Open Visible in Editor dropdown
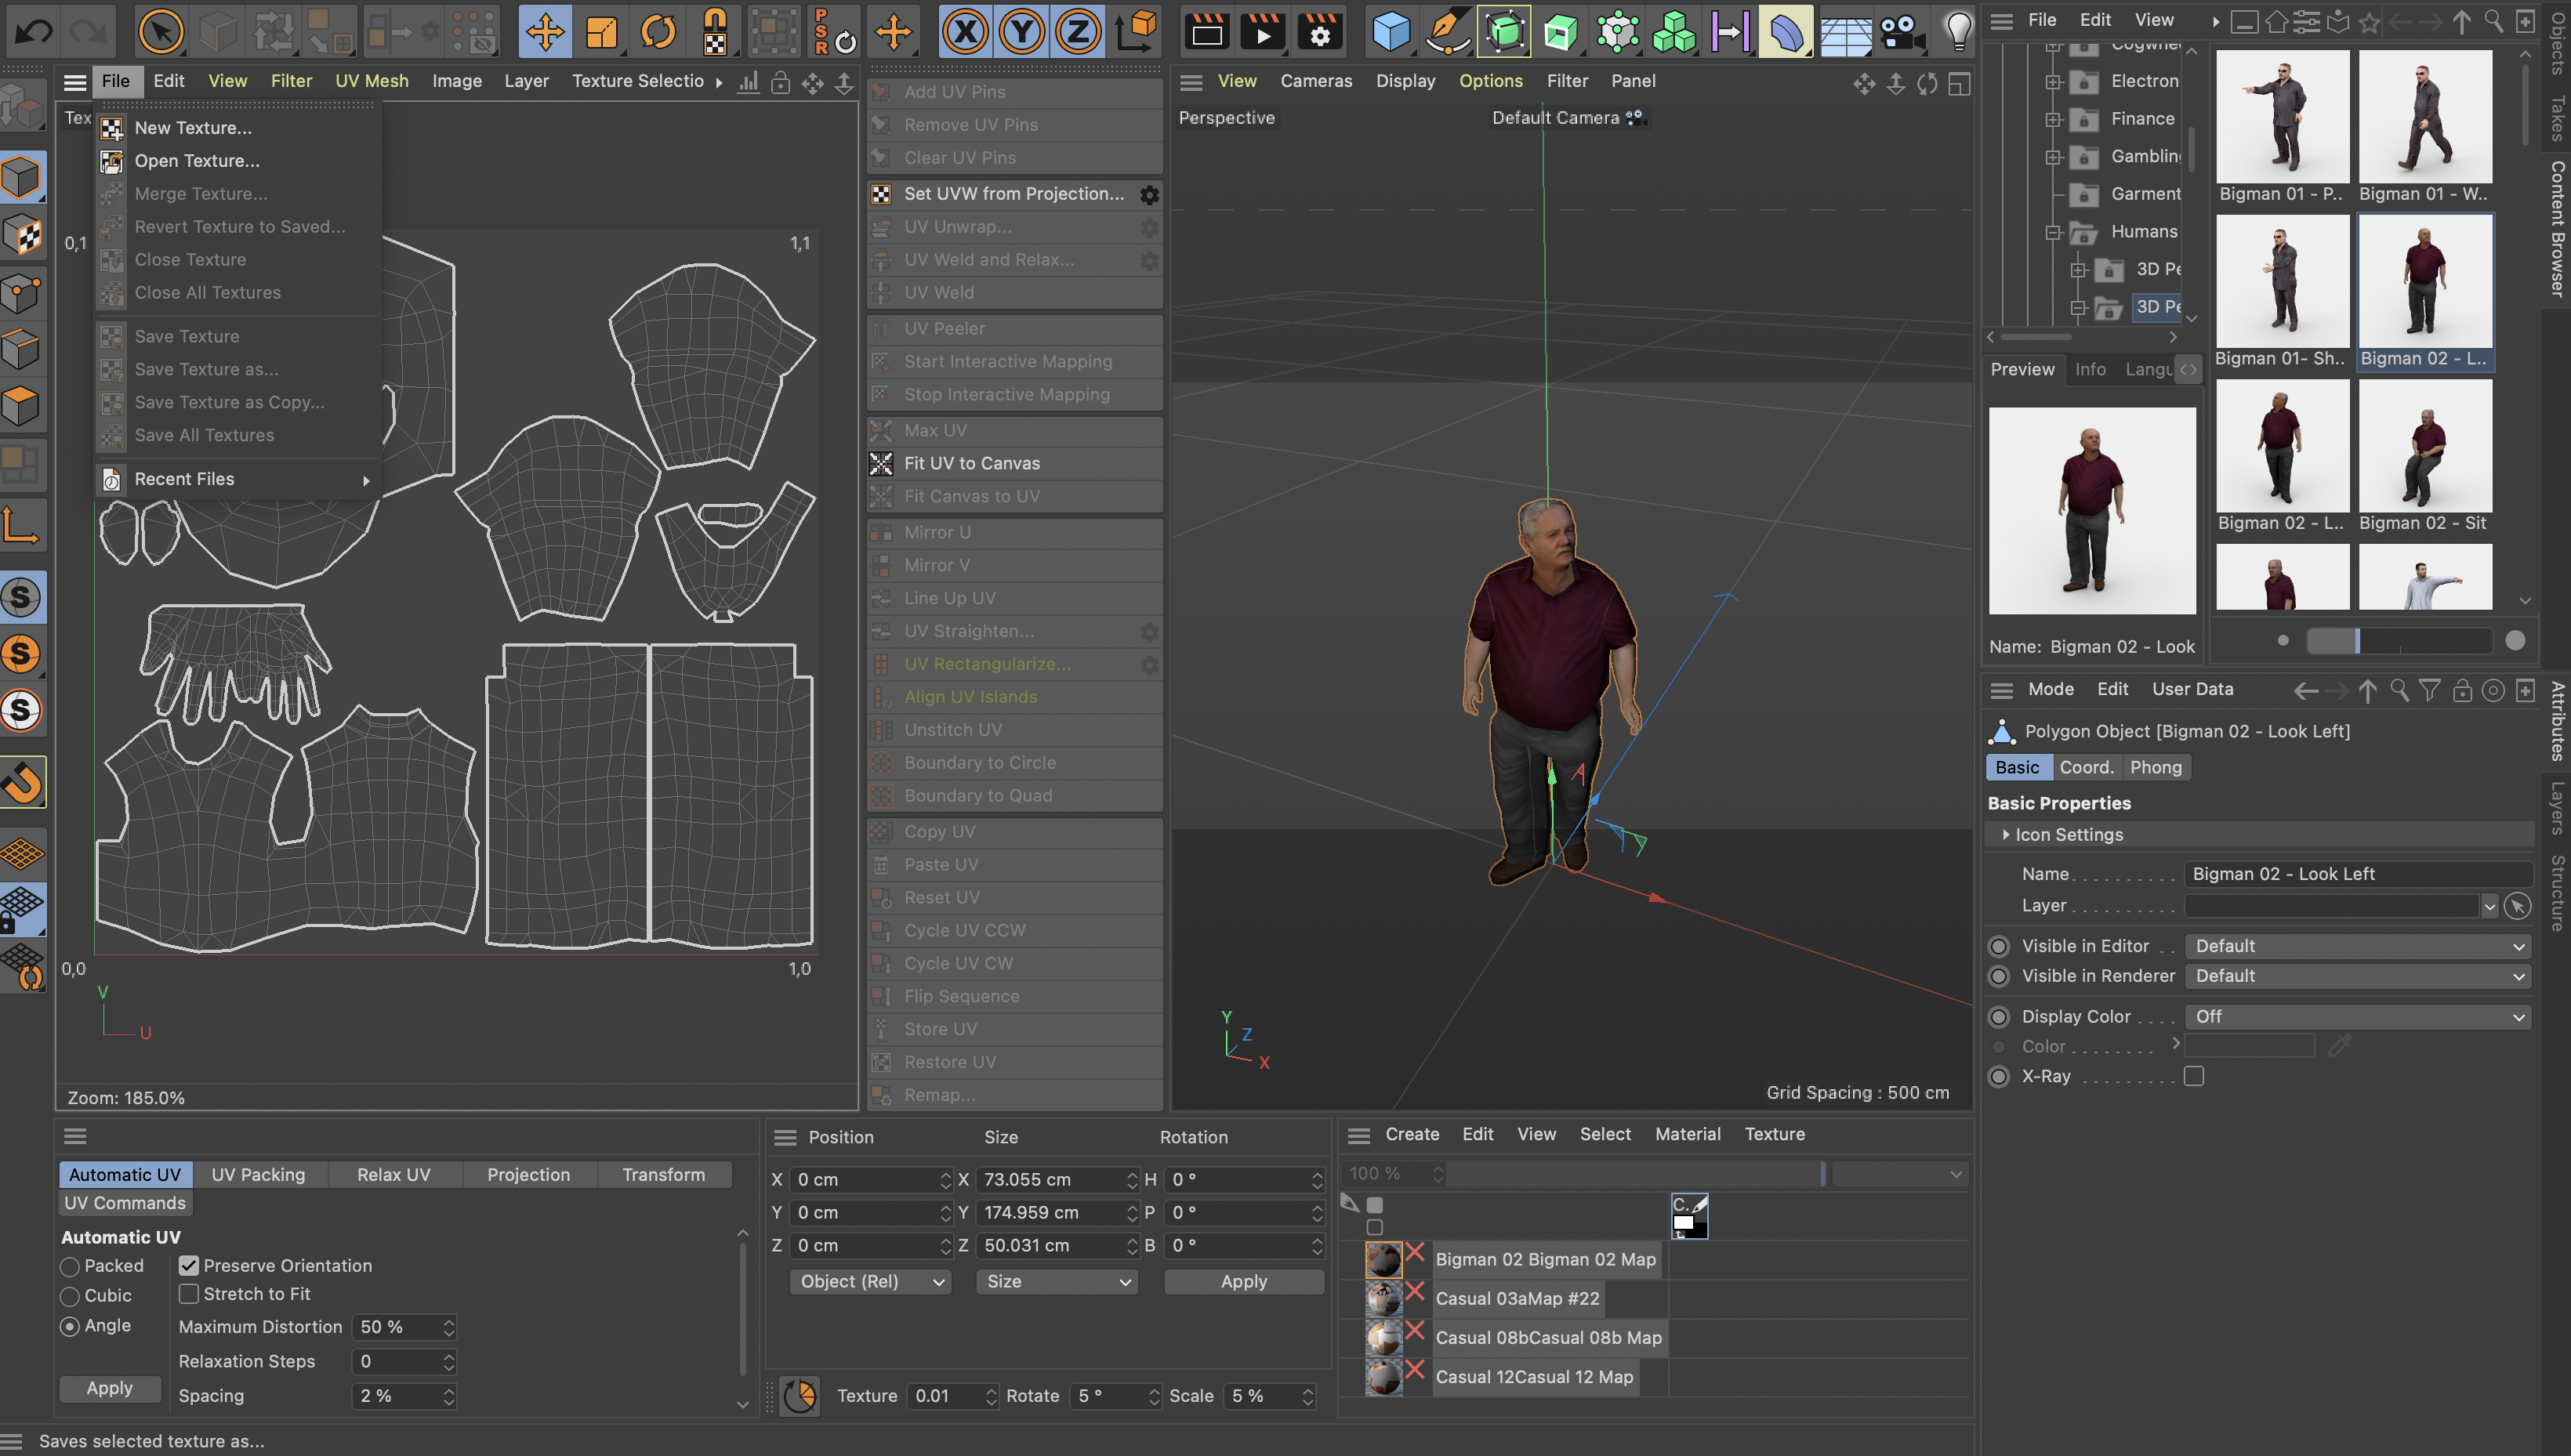 [2357, 946]
